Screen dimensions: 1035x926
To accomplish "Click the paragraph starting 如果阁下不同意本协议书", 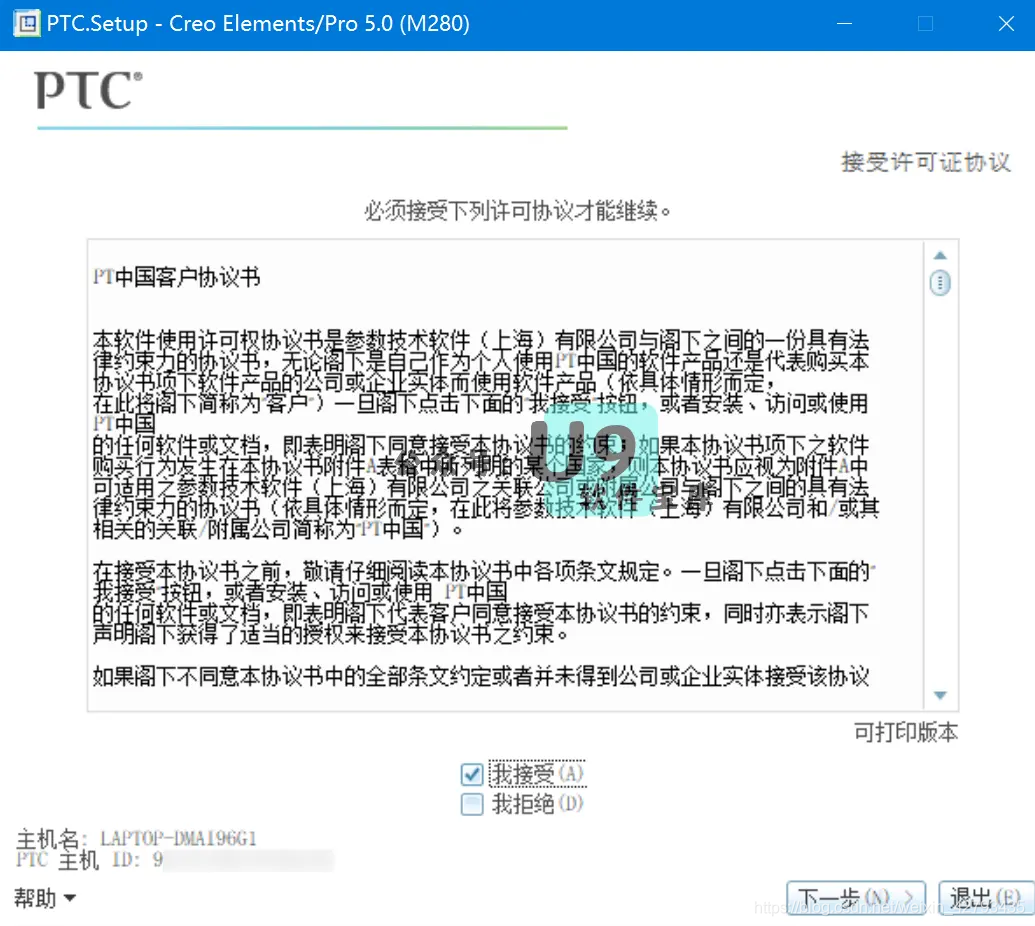I will [481, 677].
